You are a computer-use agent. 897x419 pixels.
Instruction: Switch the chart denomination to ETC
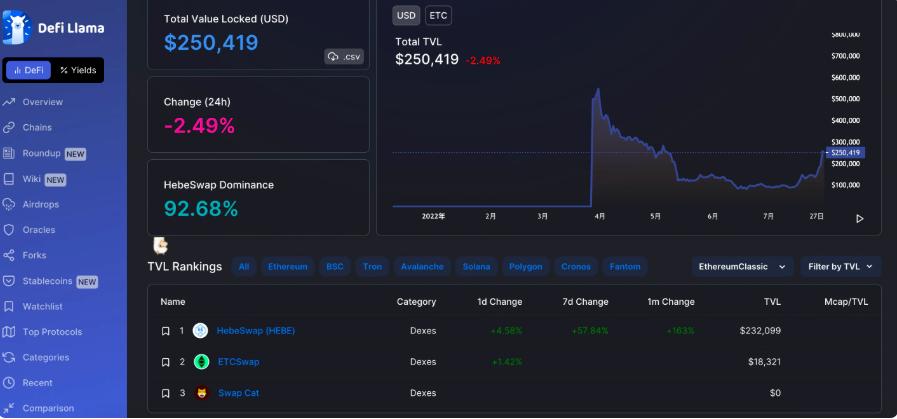438,15
